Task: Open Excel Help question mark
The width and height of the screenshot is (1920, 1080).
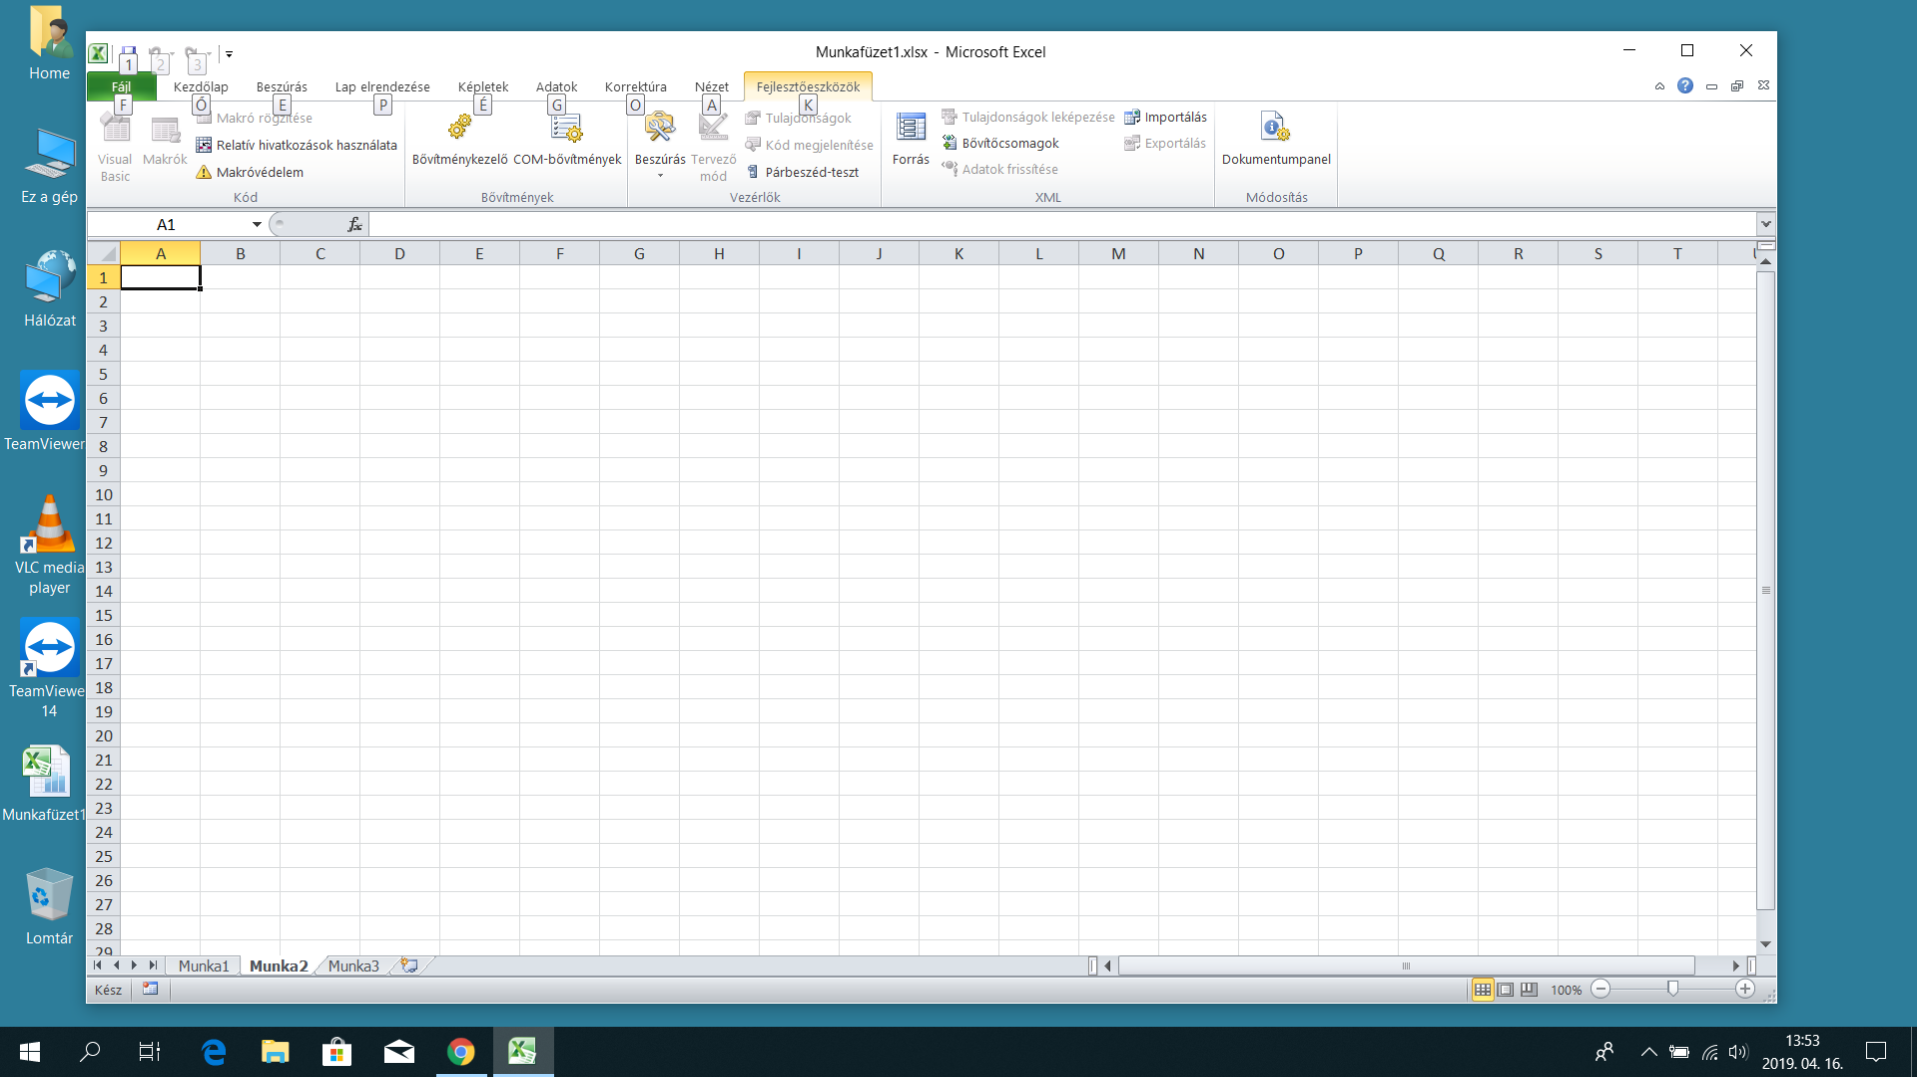Action: coord(1685,86)
